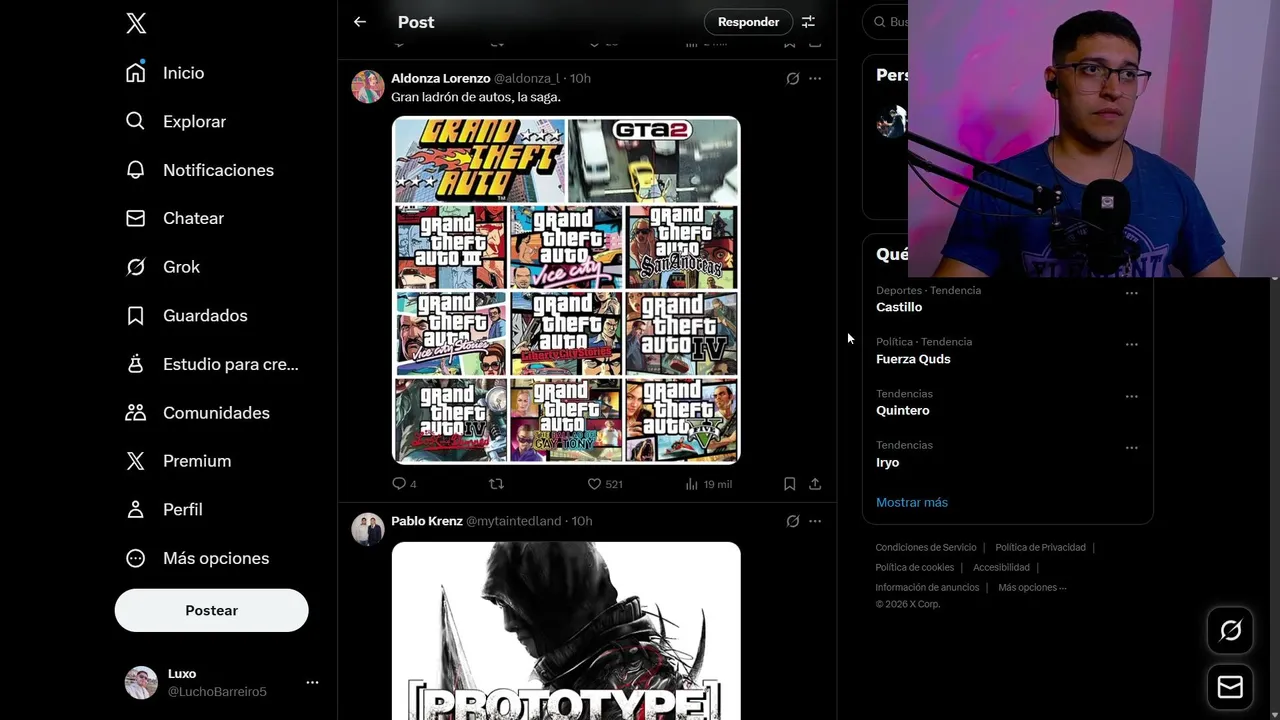Open 10h timestamp on Aldonza's post
Viewport: 1280px width, 720px height.
580,78
